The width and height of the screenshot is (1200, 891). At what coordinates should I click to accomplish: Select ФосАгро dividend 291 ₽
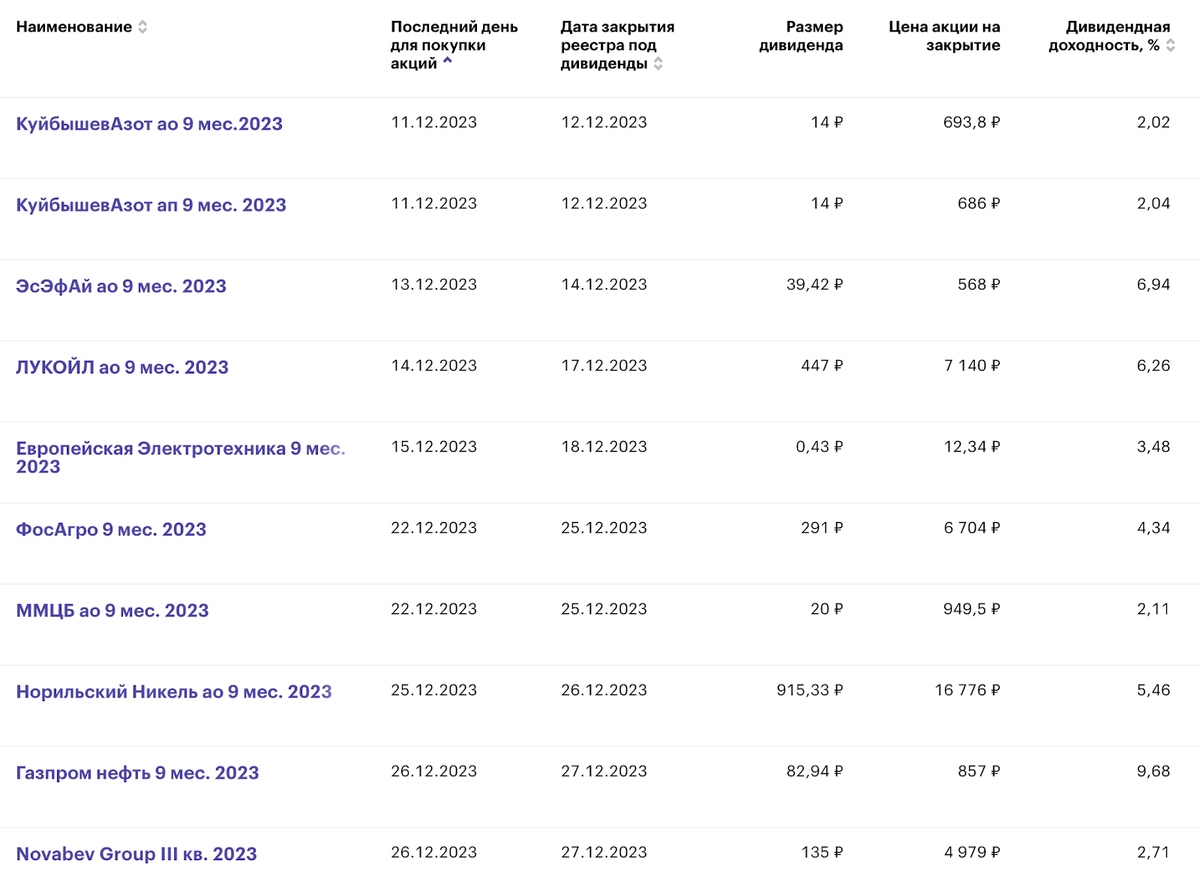(822, 527)
